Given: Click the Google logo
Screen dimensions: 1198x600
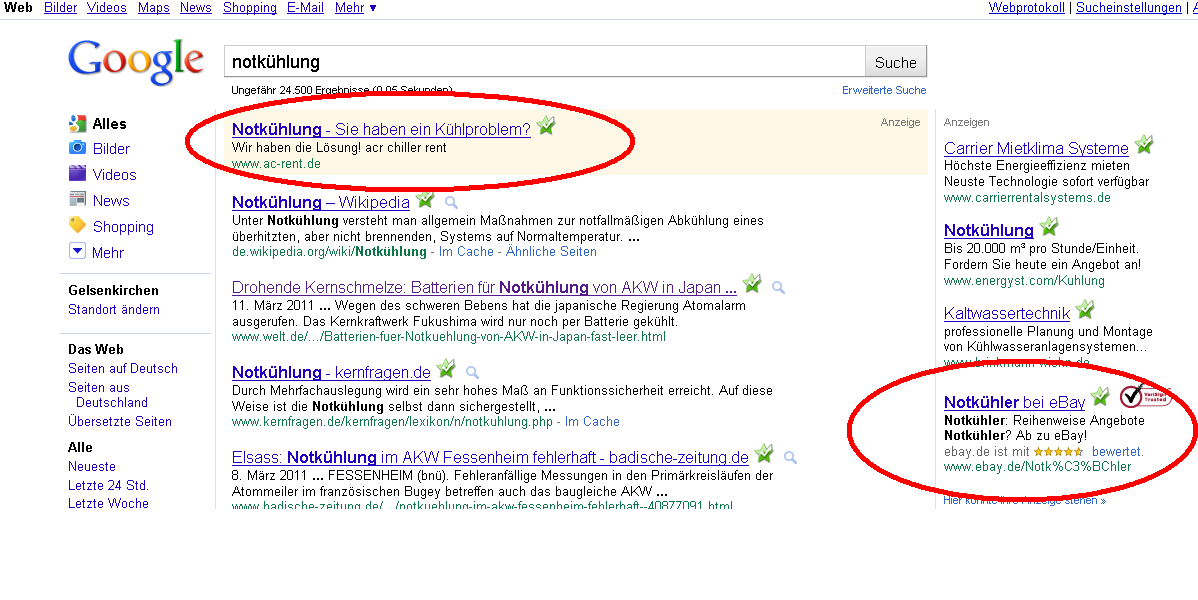Looking at the screenshot, I should [136, 62].
